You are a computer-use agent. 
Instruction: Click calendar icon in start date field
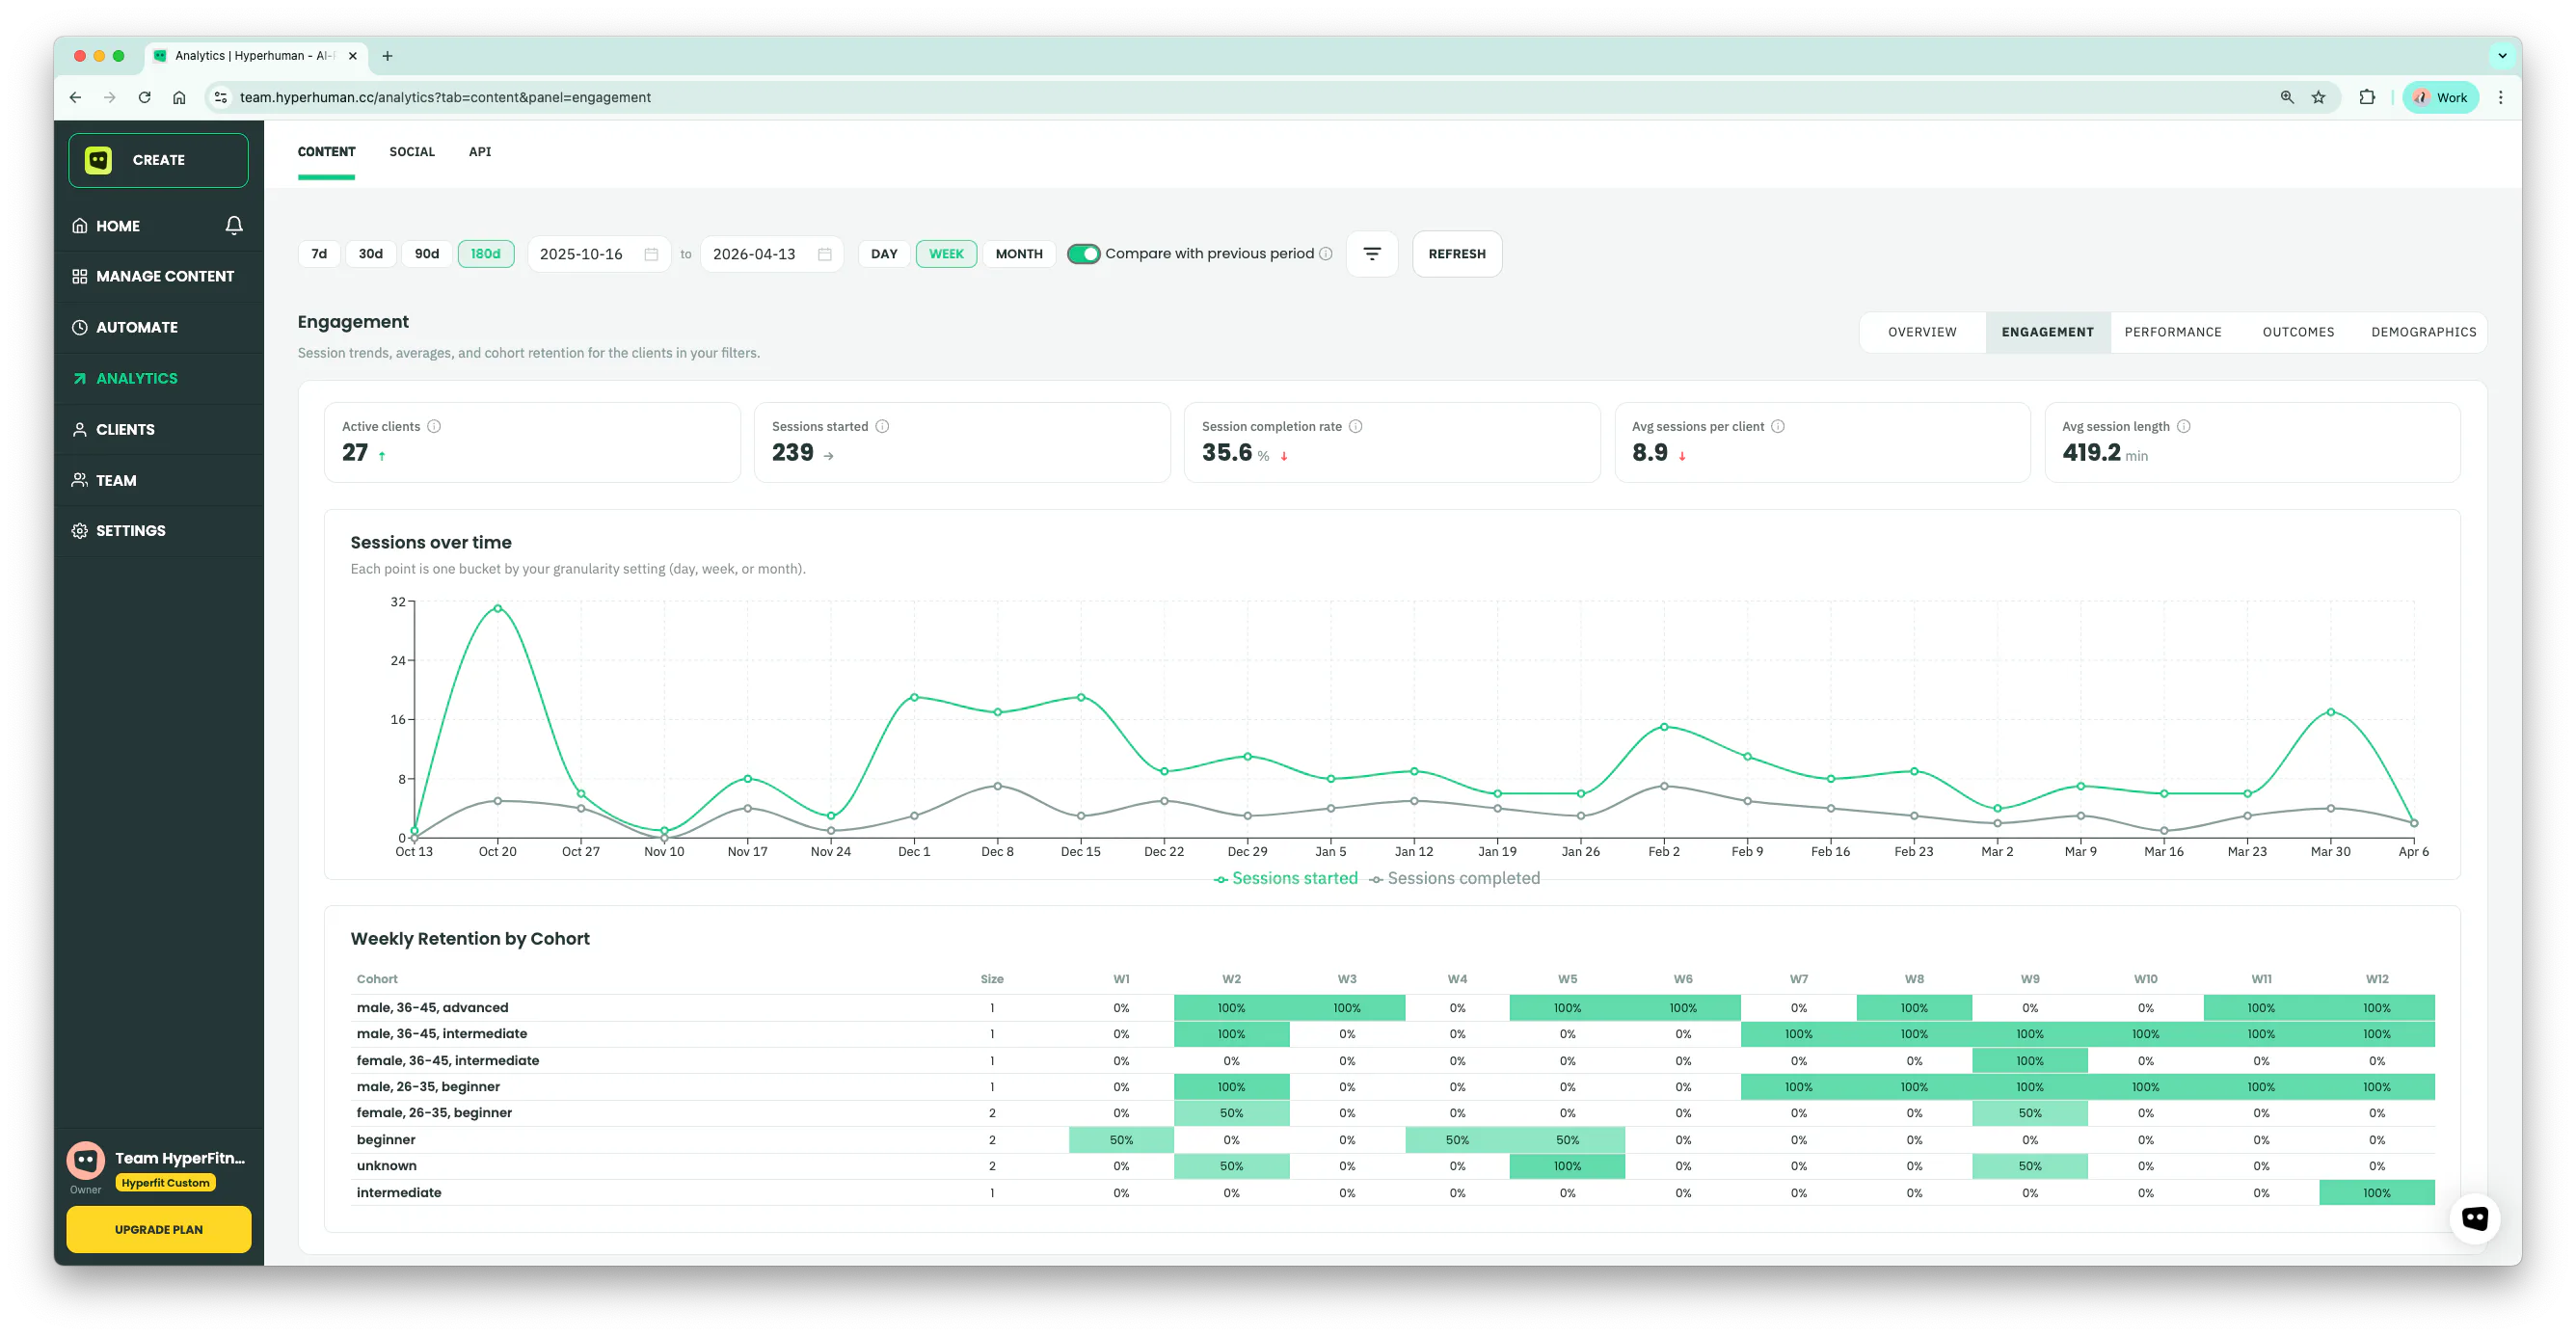(651, 255)
